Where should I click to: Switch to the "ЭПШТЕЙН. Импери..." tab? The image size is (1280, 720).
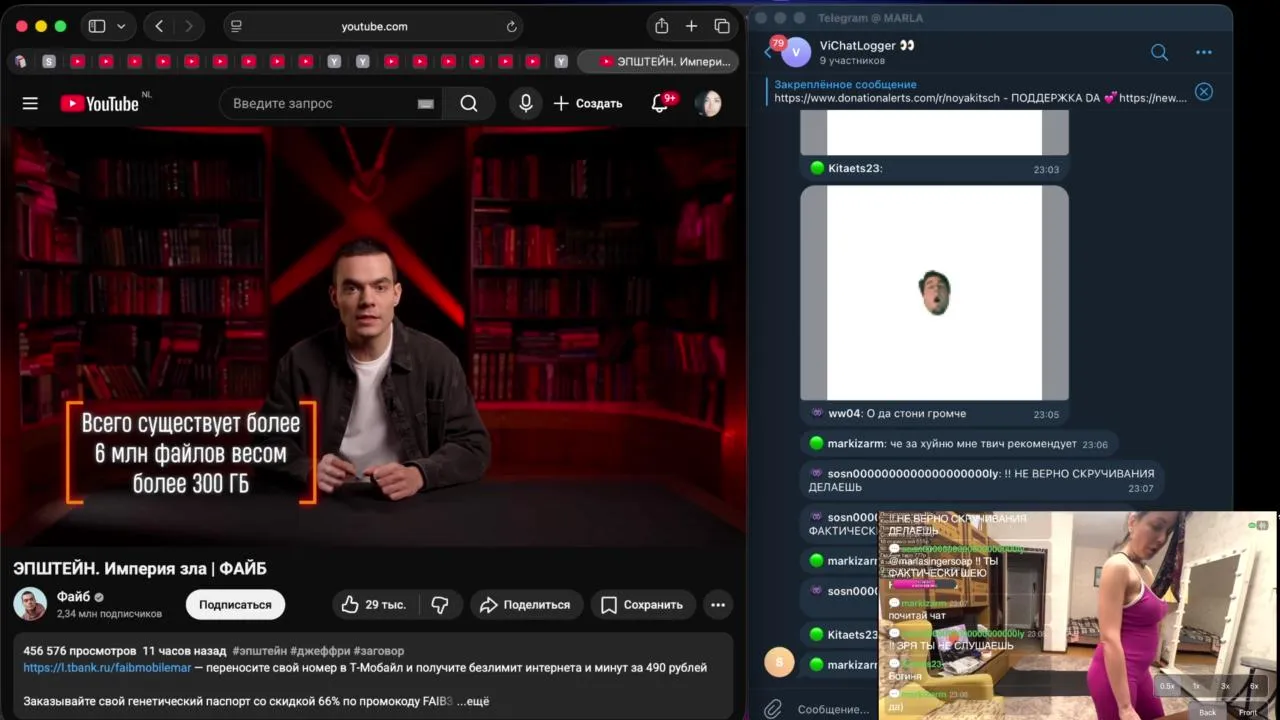point(660,61)
